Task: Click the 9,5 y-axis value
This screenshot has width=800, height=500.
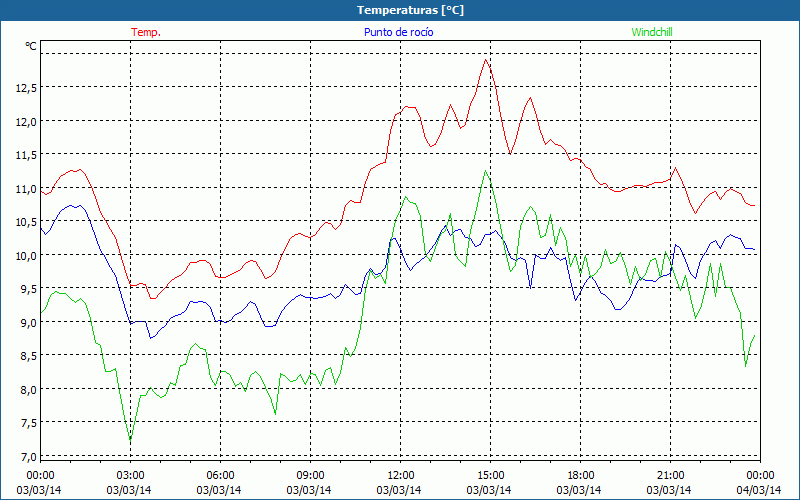Action: (x=29, y=288)
